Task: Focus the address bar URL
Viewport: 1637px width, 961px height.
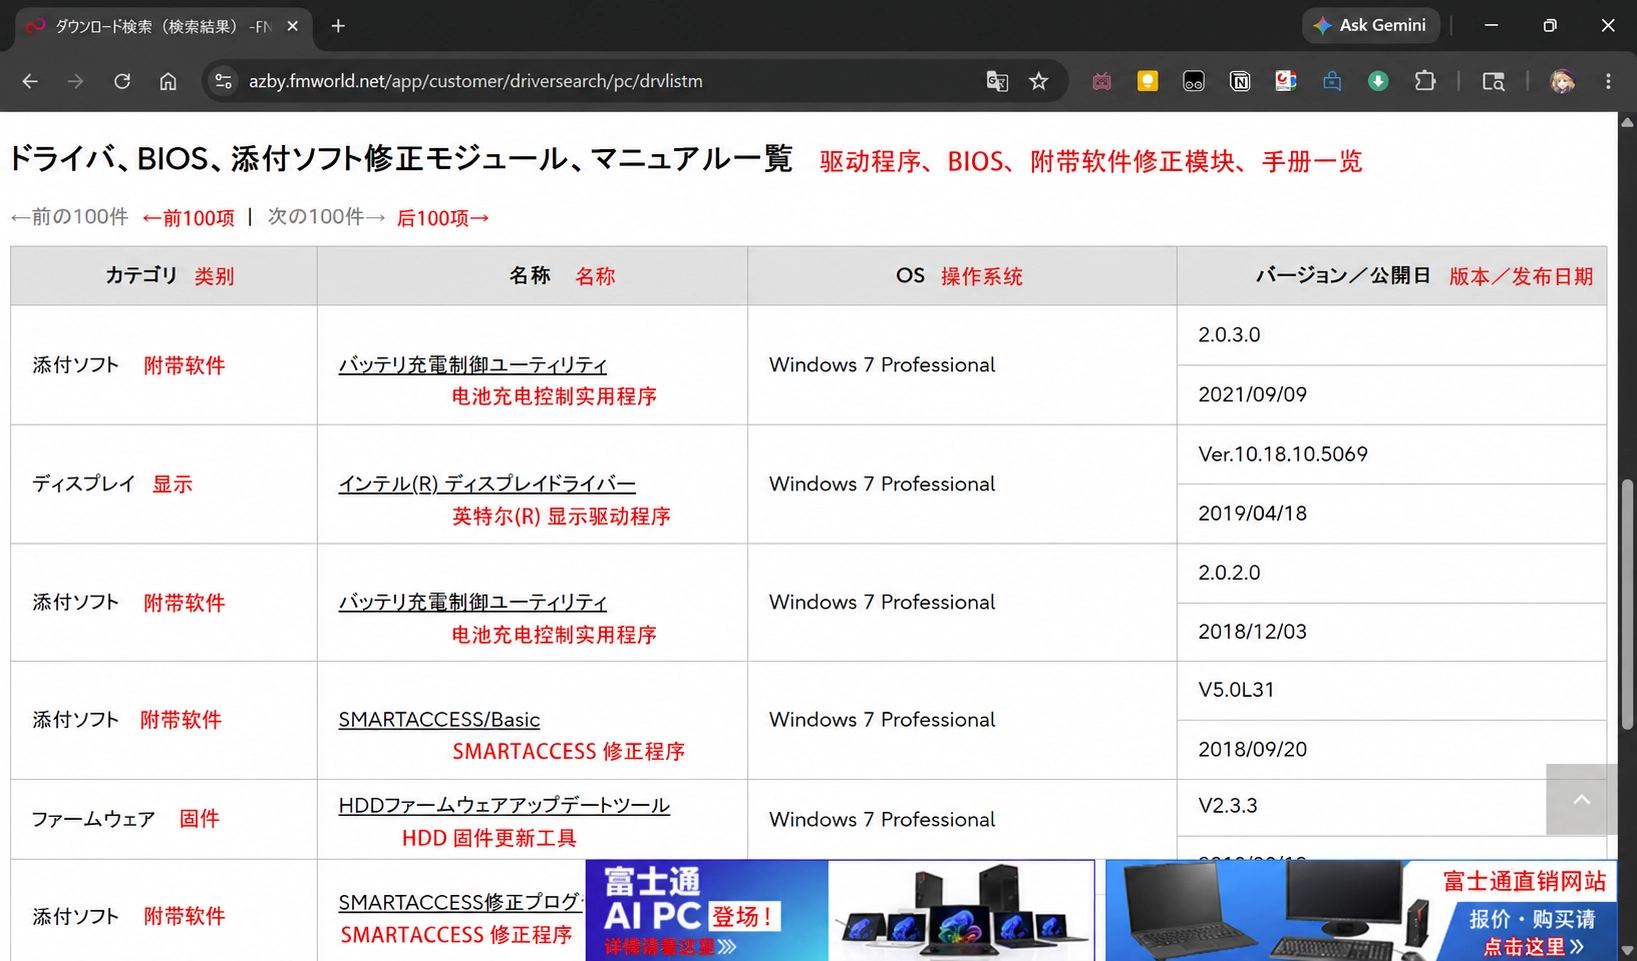Action: [476, 81]
